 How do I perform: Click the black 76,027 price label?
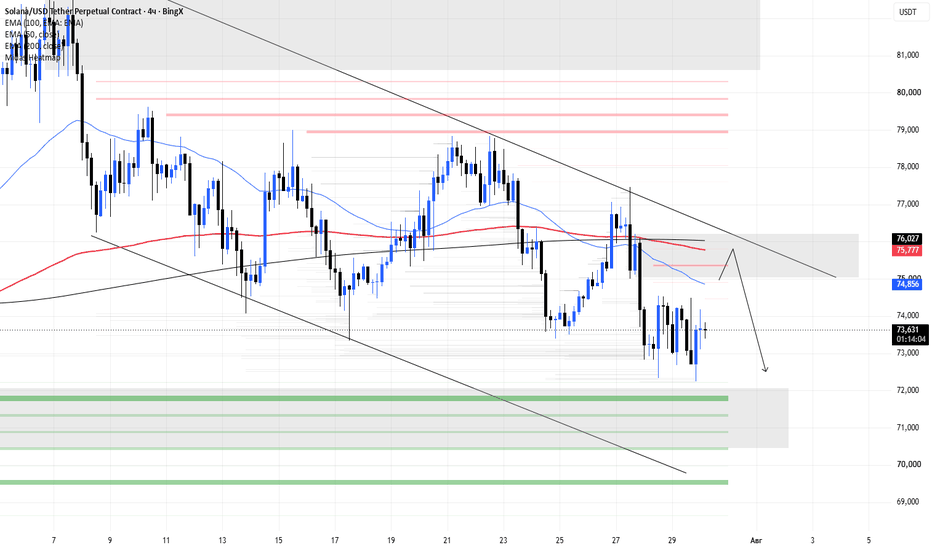coord(908,238)
